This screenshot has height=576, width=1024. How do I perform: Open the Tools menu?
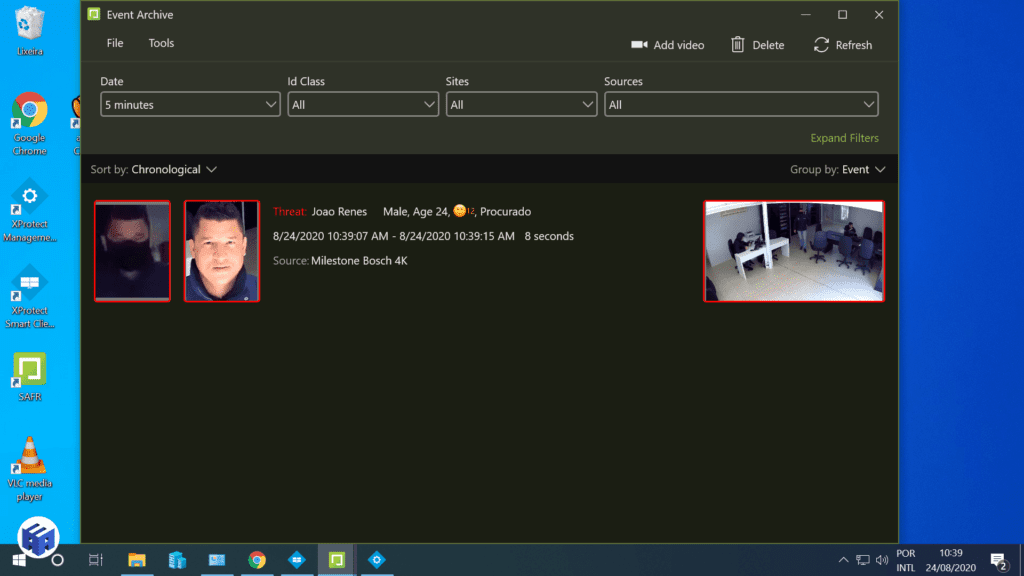[160, 43]
